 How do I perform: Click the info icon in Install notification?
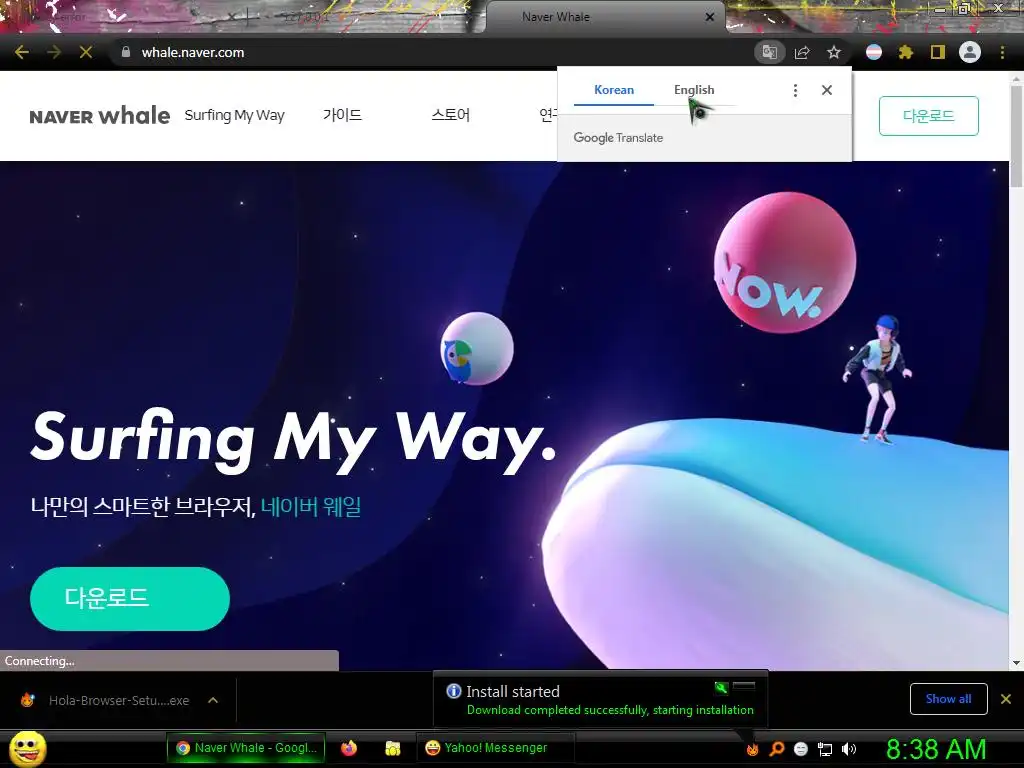pyautogui.click(x=454, y=691)
